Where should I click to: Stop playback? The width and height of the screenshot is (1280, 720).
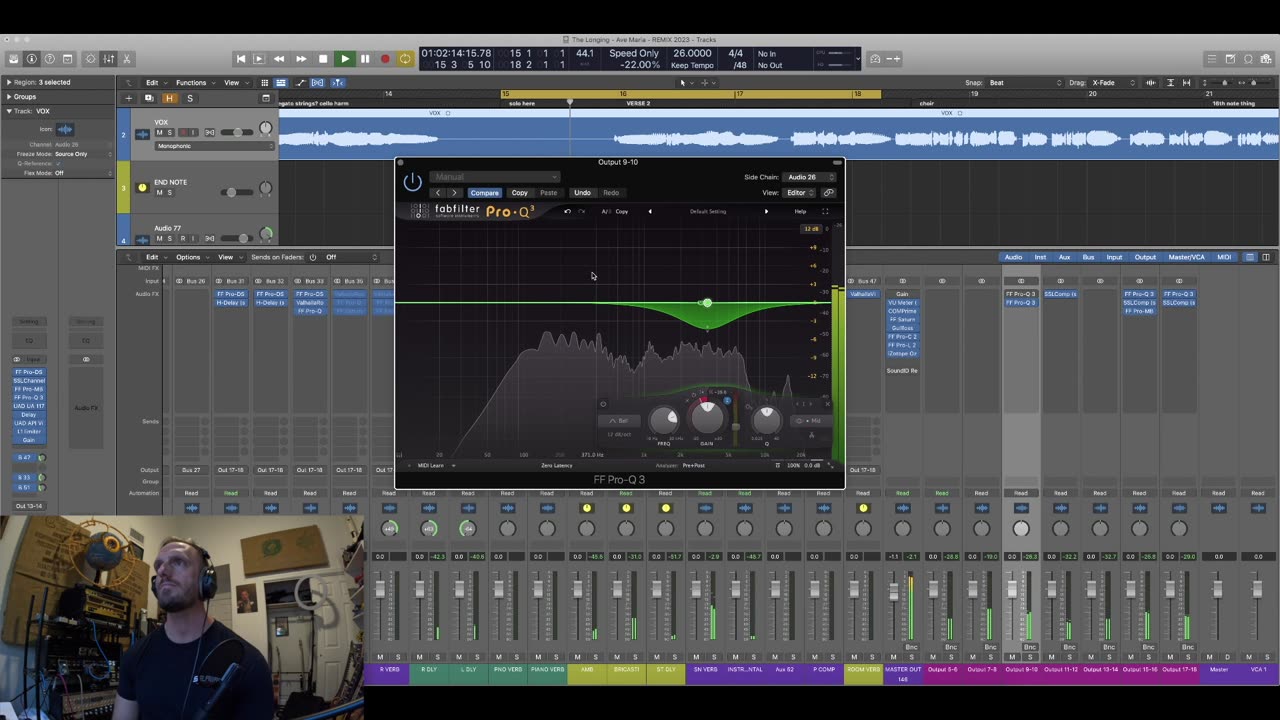322,59
